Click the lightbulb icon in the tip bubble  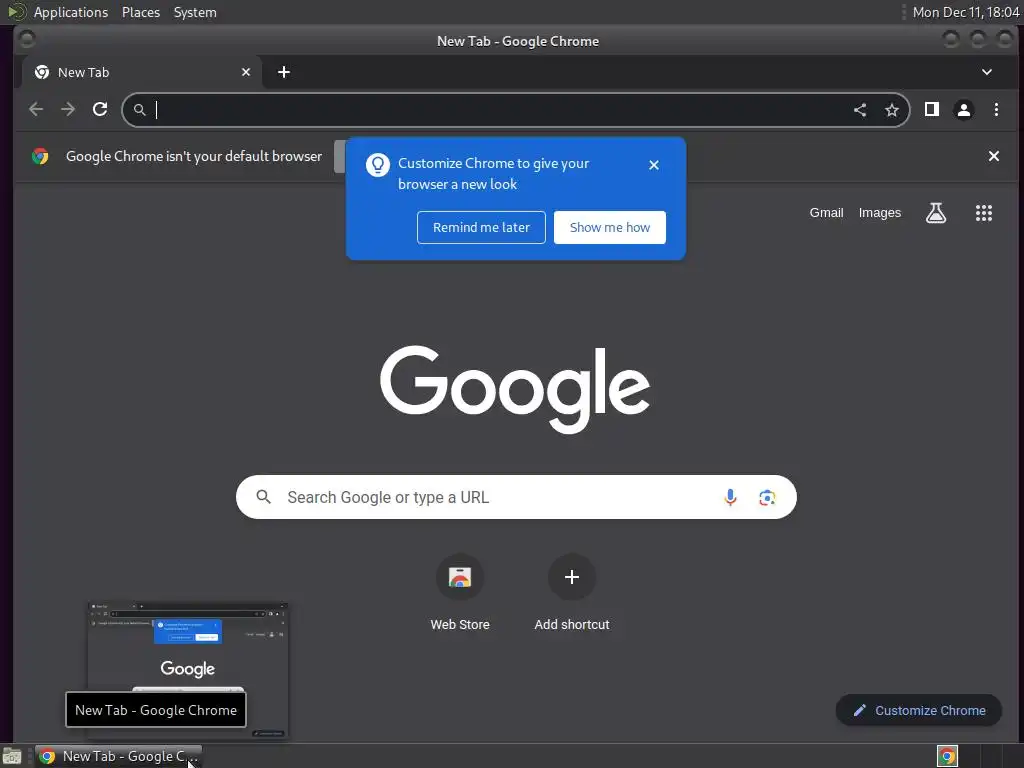pyautogui.click(x=377, y=165)
